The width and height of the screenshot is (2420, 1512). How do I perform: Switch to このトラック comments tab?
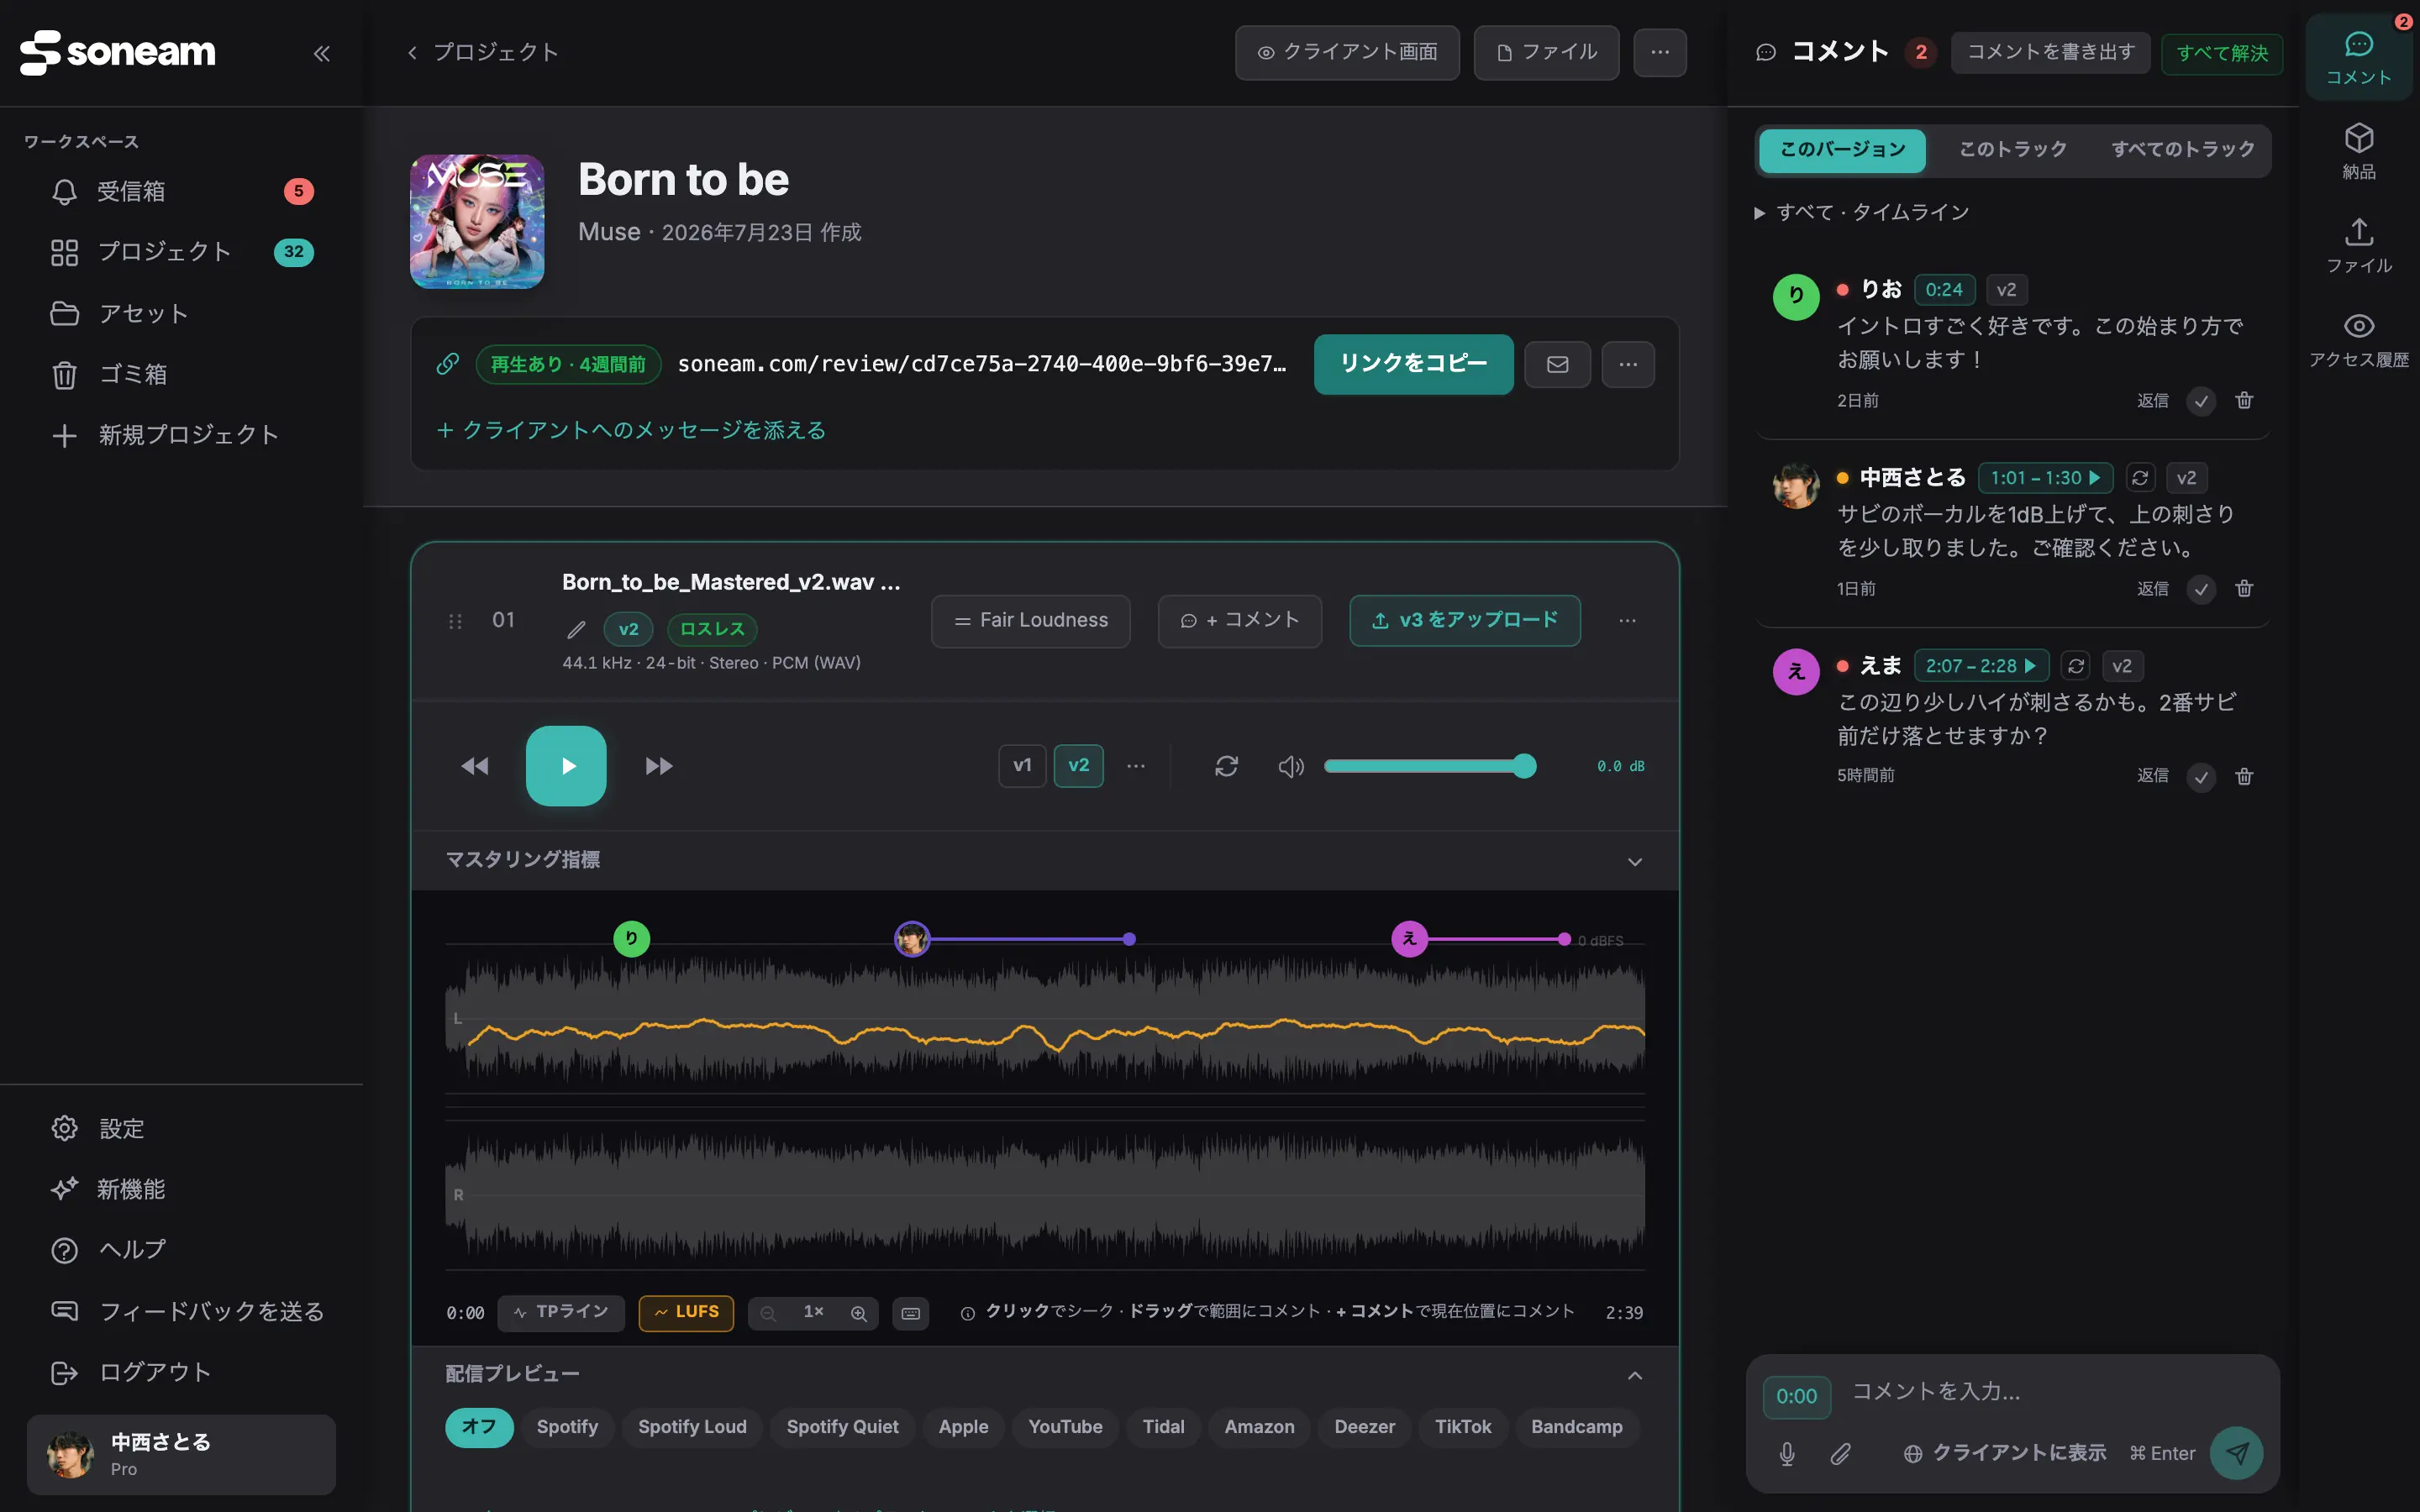point(2012,150)
